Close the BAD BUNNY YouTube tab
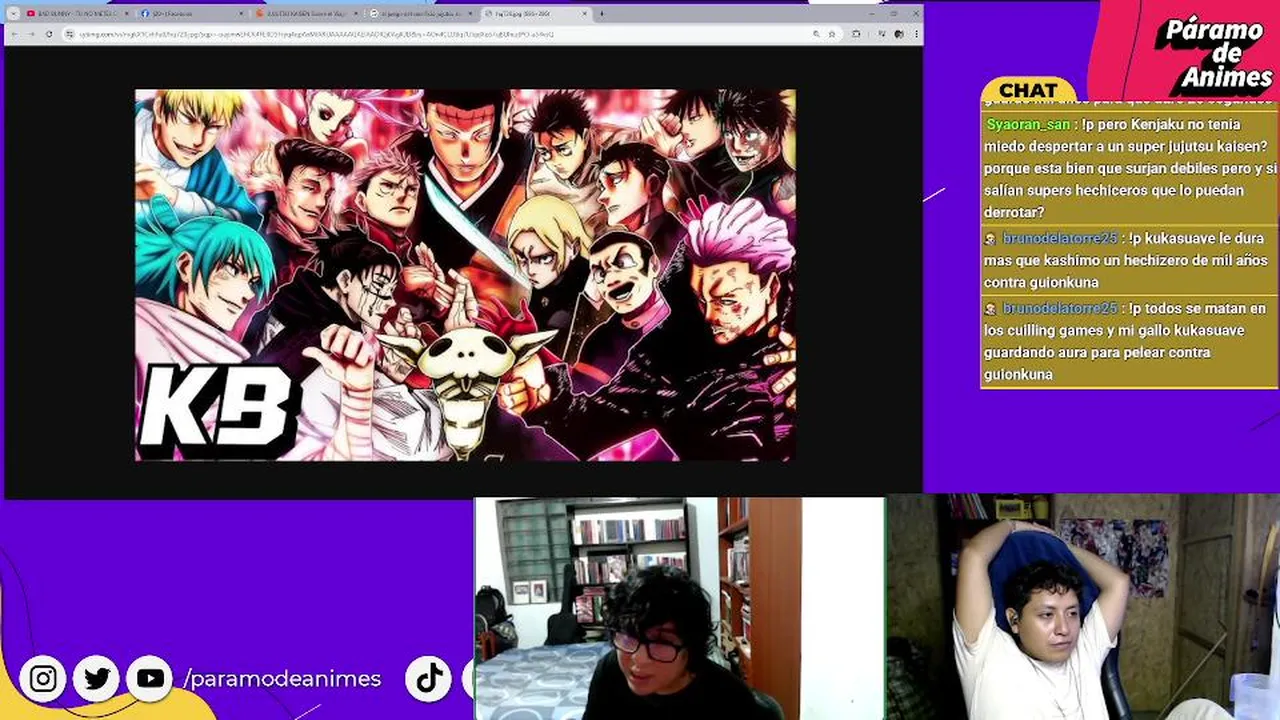1280x720 pixels. (126, 14)
